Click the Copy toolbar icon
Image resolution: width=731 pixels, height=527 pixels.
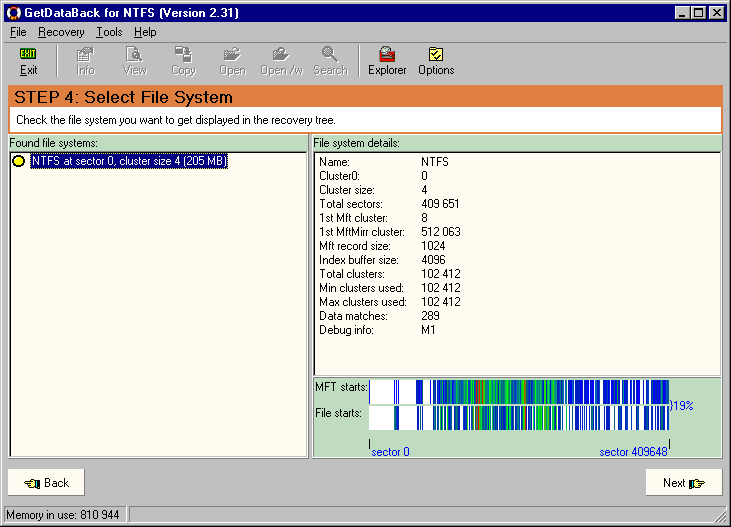coord(184,61)
